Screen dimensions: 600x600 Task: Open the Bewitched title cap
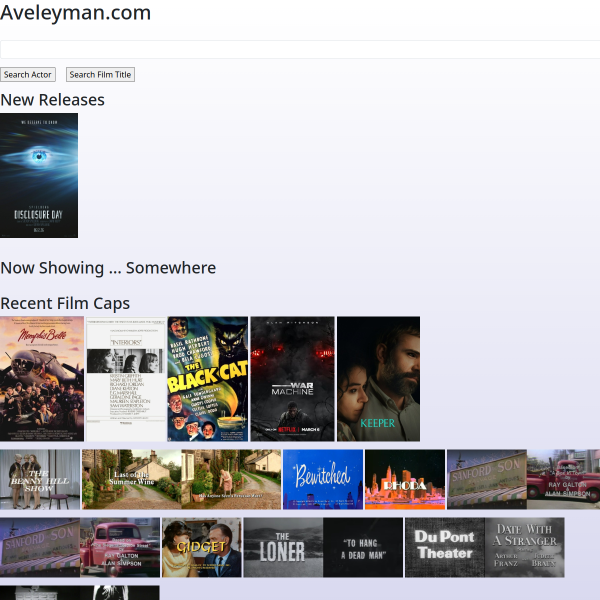click(x=323, y=479)
